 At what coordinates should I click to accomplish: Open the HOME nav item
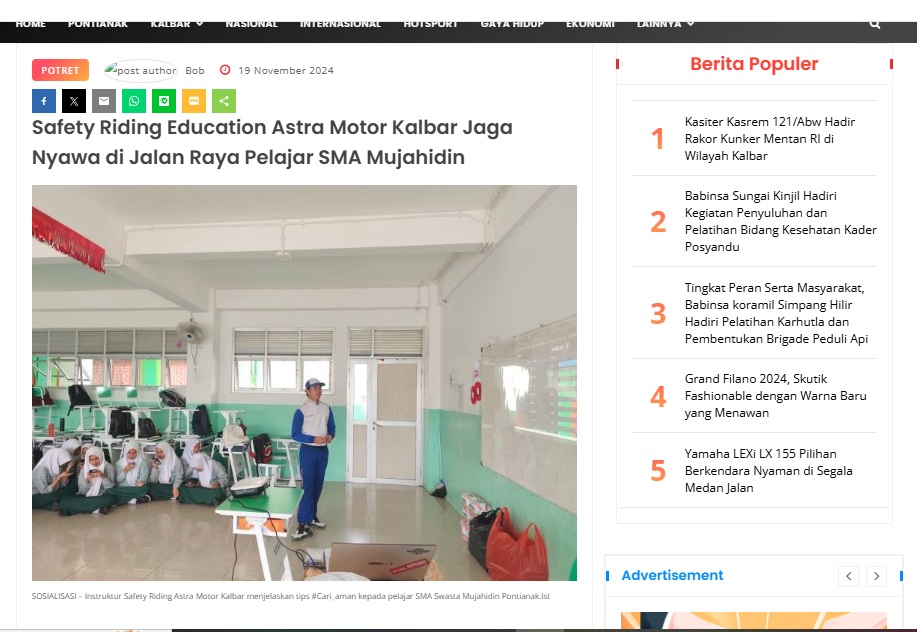coord(30,24)
